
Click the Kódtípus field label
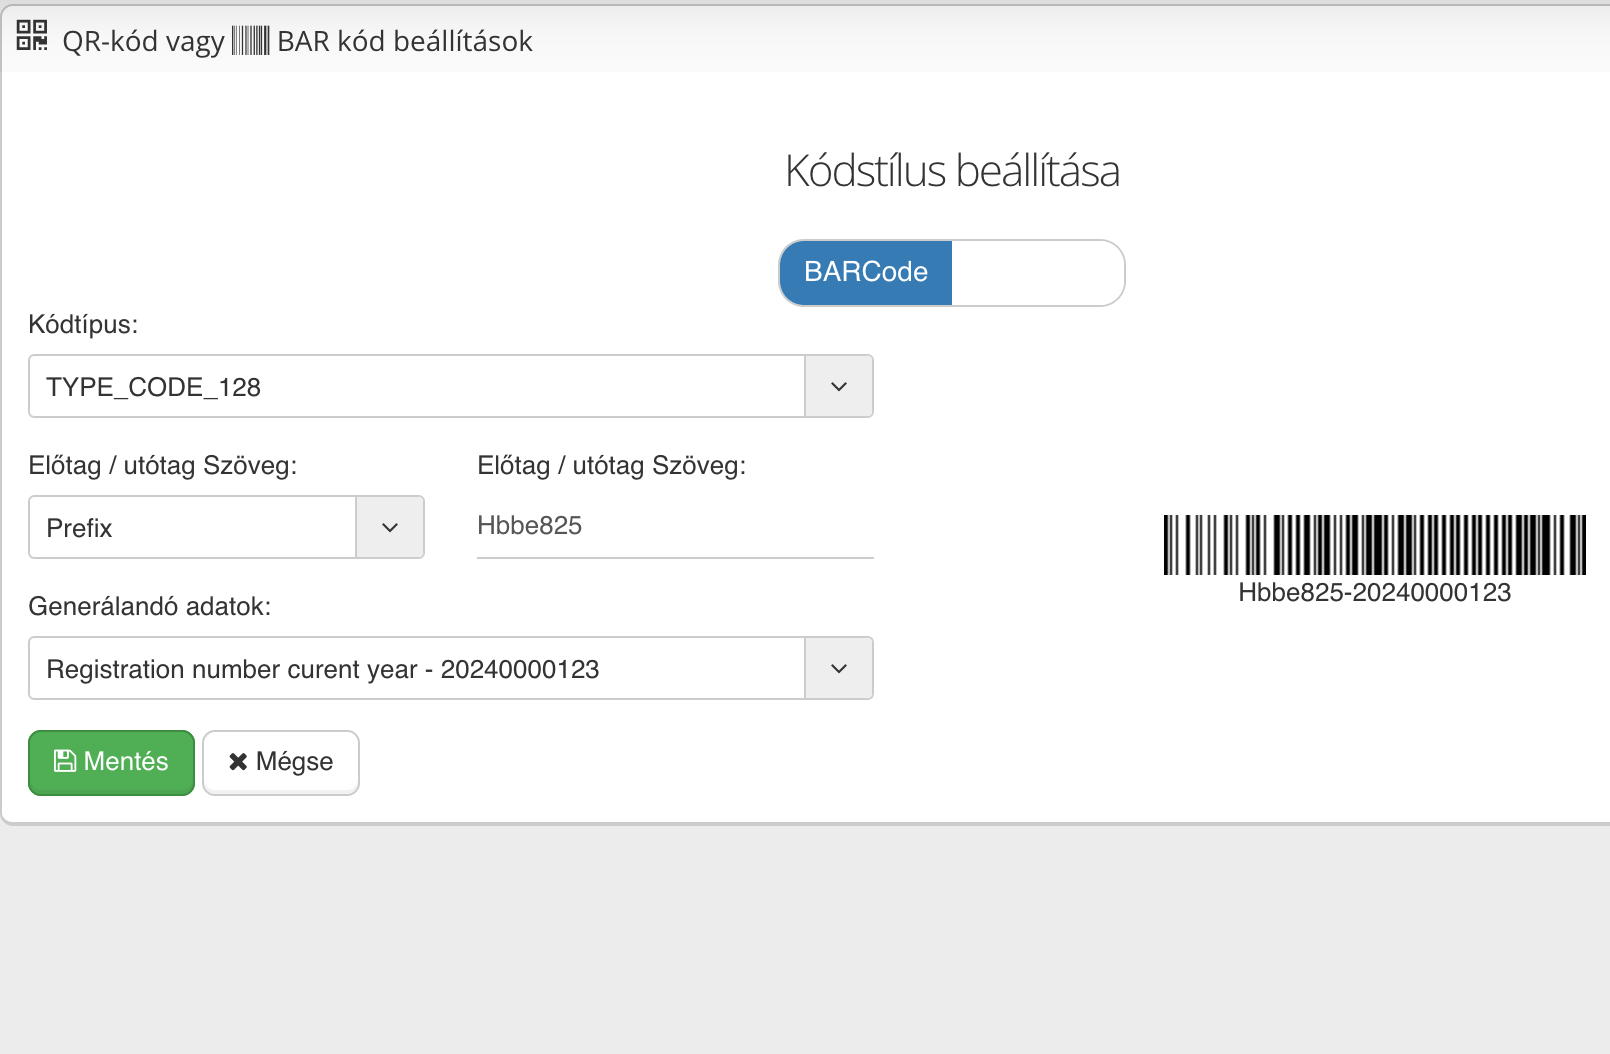tap(83, 325)
